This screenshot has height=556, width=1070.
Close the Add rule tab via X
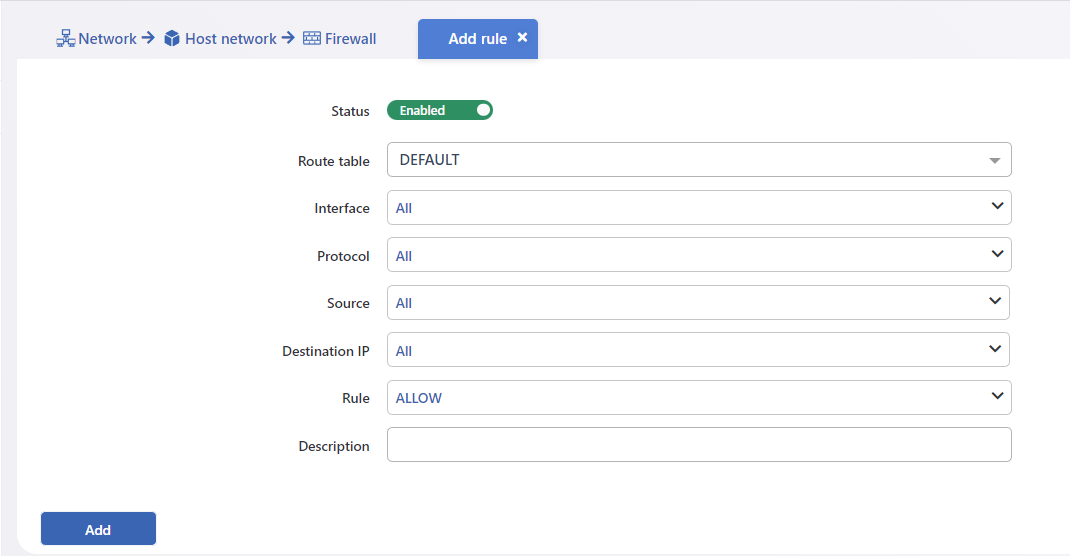[x=522, y=38]
